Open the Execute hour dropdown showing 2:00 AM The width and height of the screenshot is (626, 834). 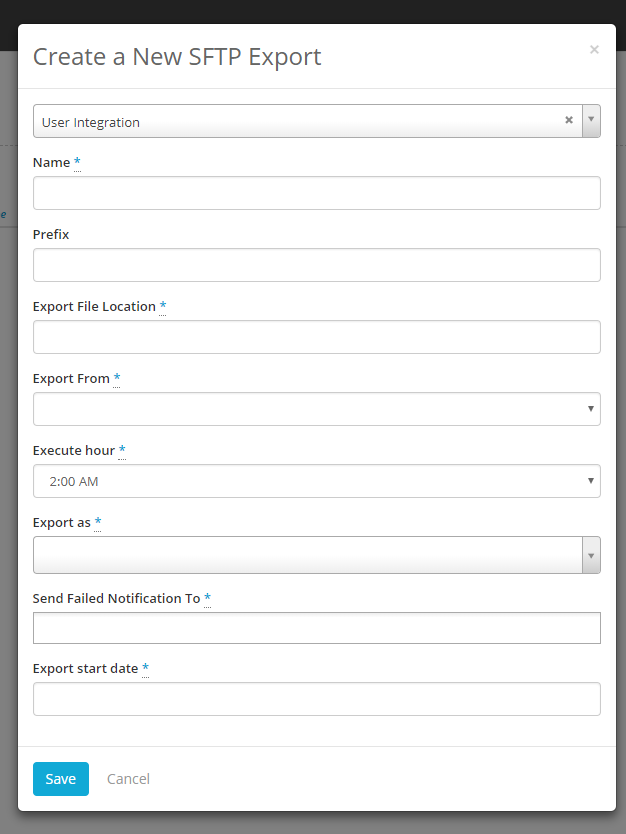[317, 481]
